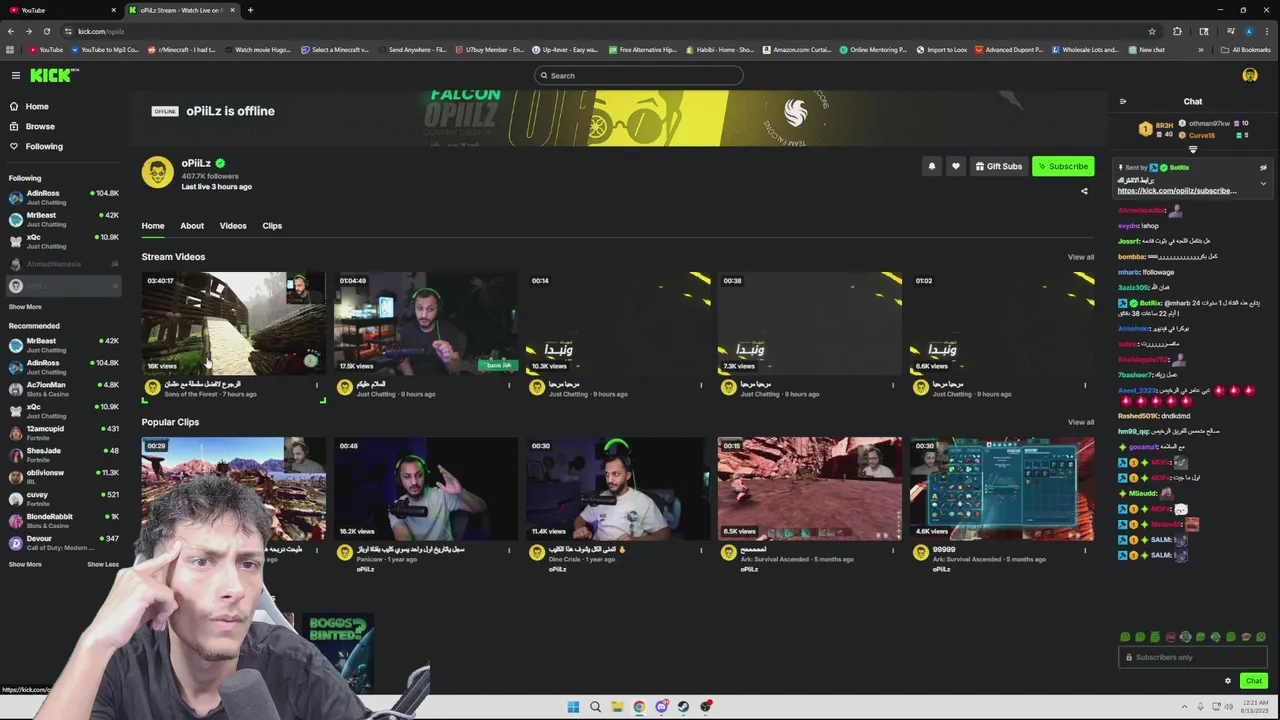
Task: Open All Bookmarks folder
Action: tap(1246, 49)
